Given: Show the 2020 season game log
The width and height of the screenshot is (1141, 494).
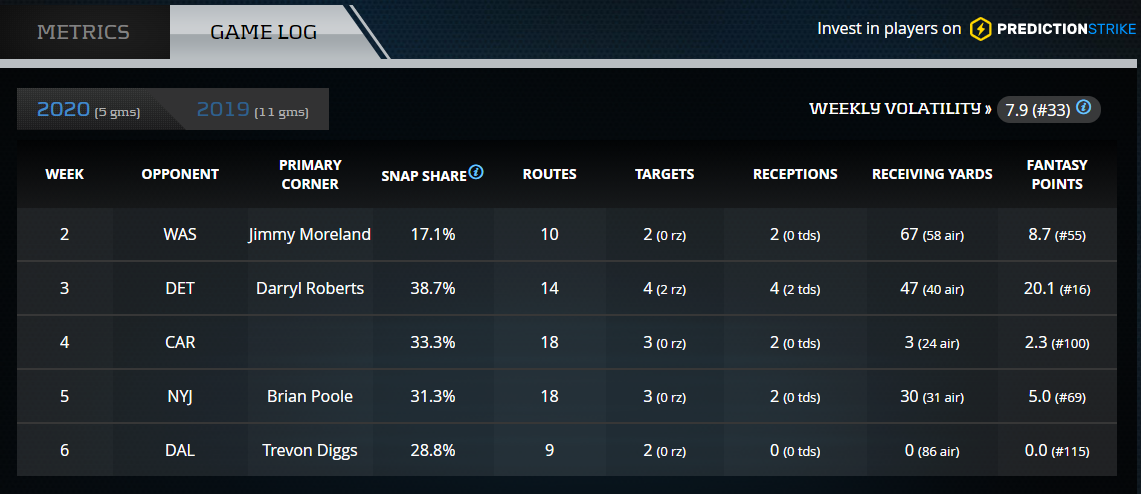Looking at the screenshot, I should coord(88,110).
